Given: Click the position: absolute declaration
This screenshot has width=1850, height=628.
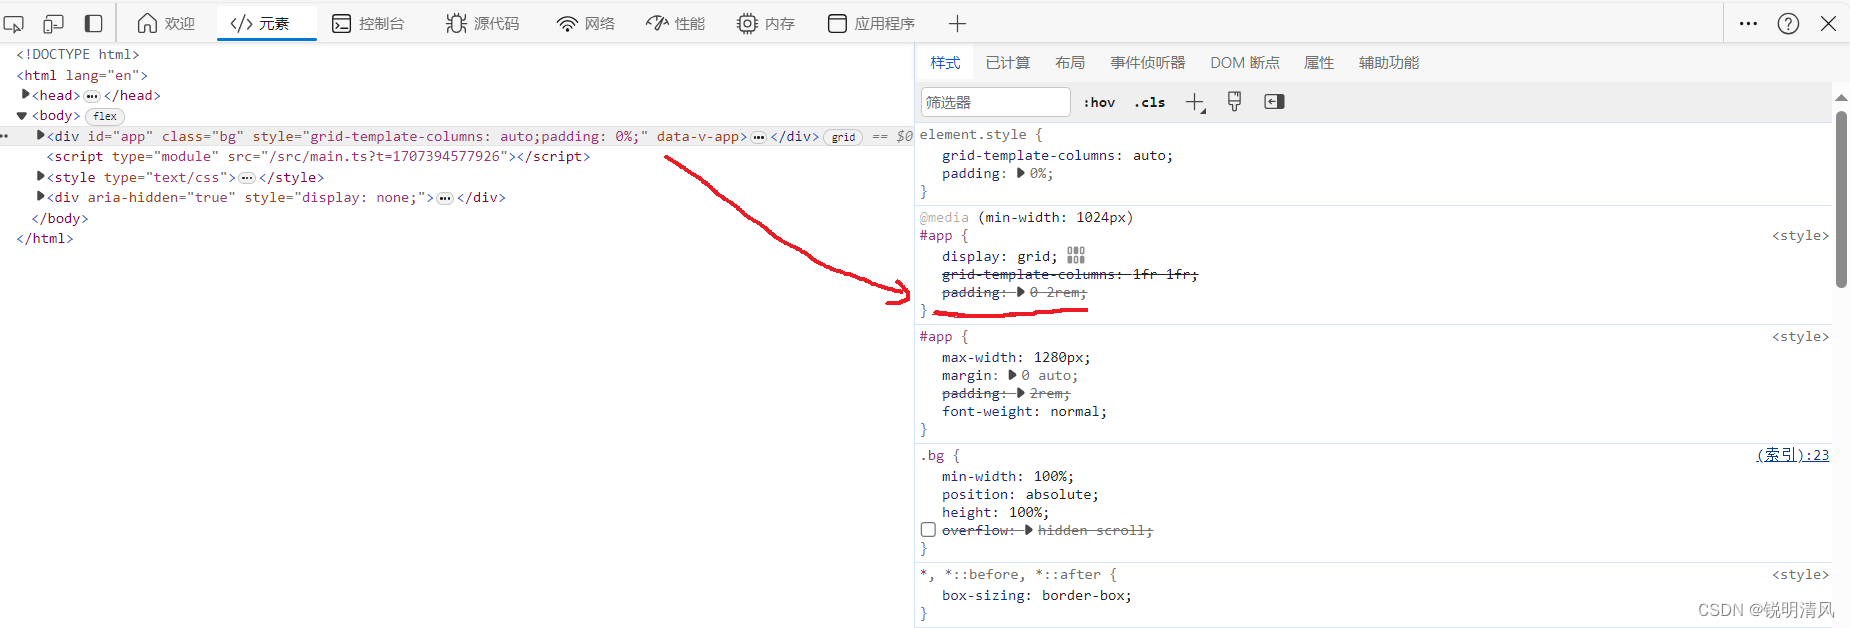Looking at the screenshot, I should click(1020, 494).
